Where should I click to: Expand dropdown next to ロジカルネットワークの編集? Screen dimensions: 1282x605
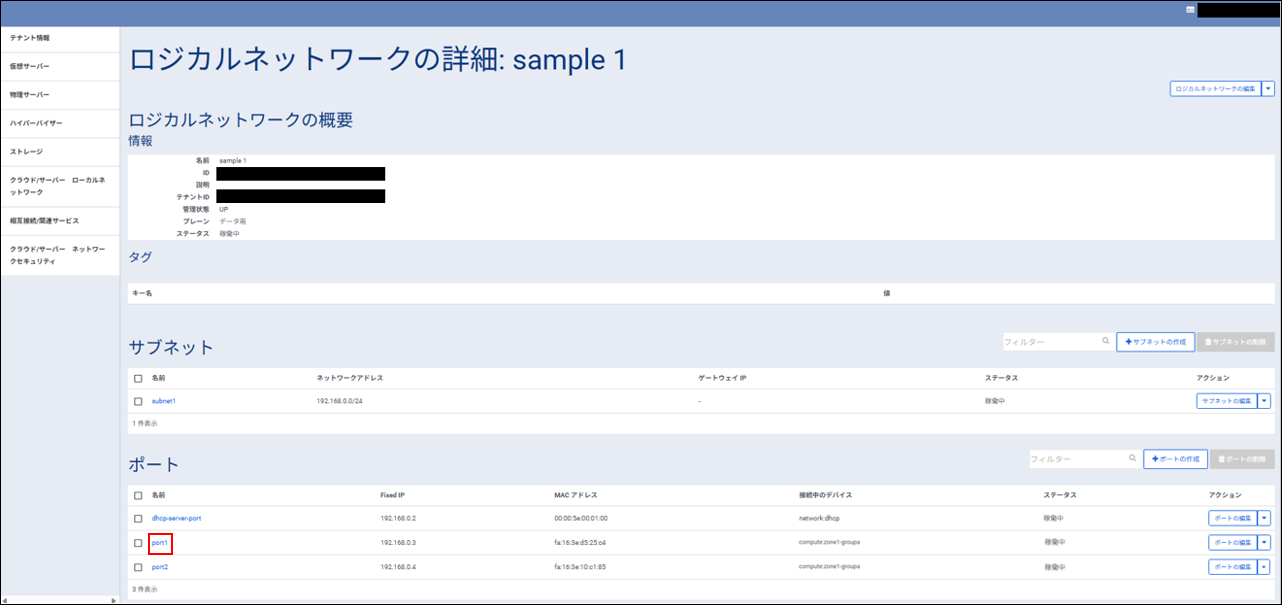click(x=1268, y=89)
